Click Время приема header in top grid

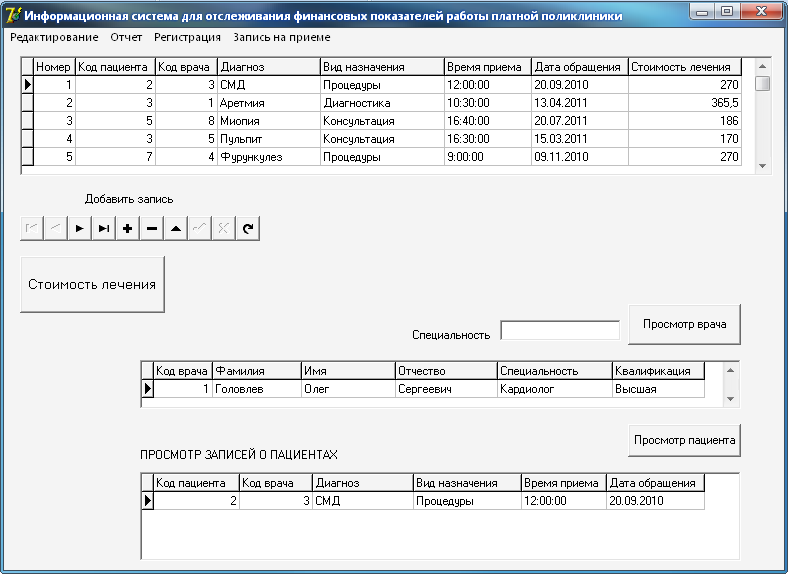tap(487, 67)
